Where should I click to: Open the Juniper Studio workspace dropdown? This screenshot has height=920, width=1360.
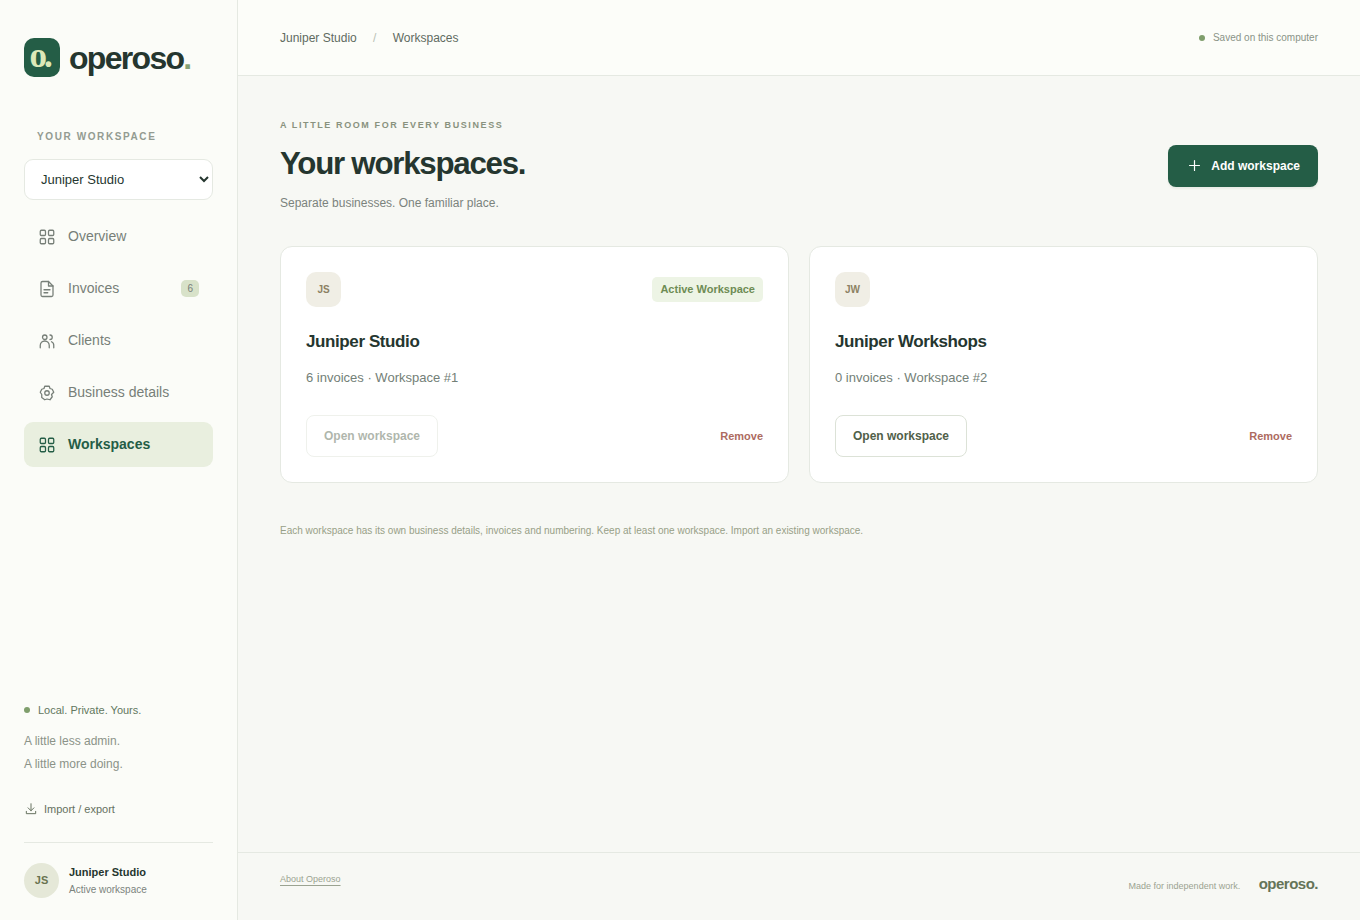pyautogui.click(x=118, y=180)
